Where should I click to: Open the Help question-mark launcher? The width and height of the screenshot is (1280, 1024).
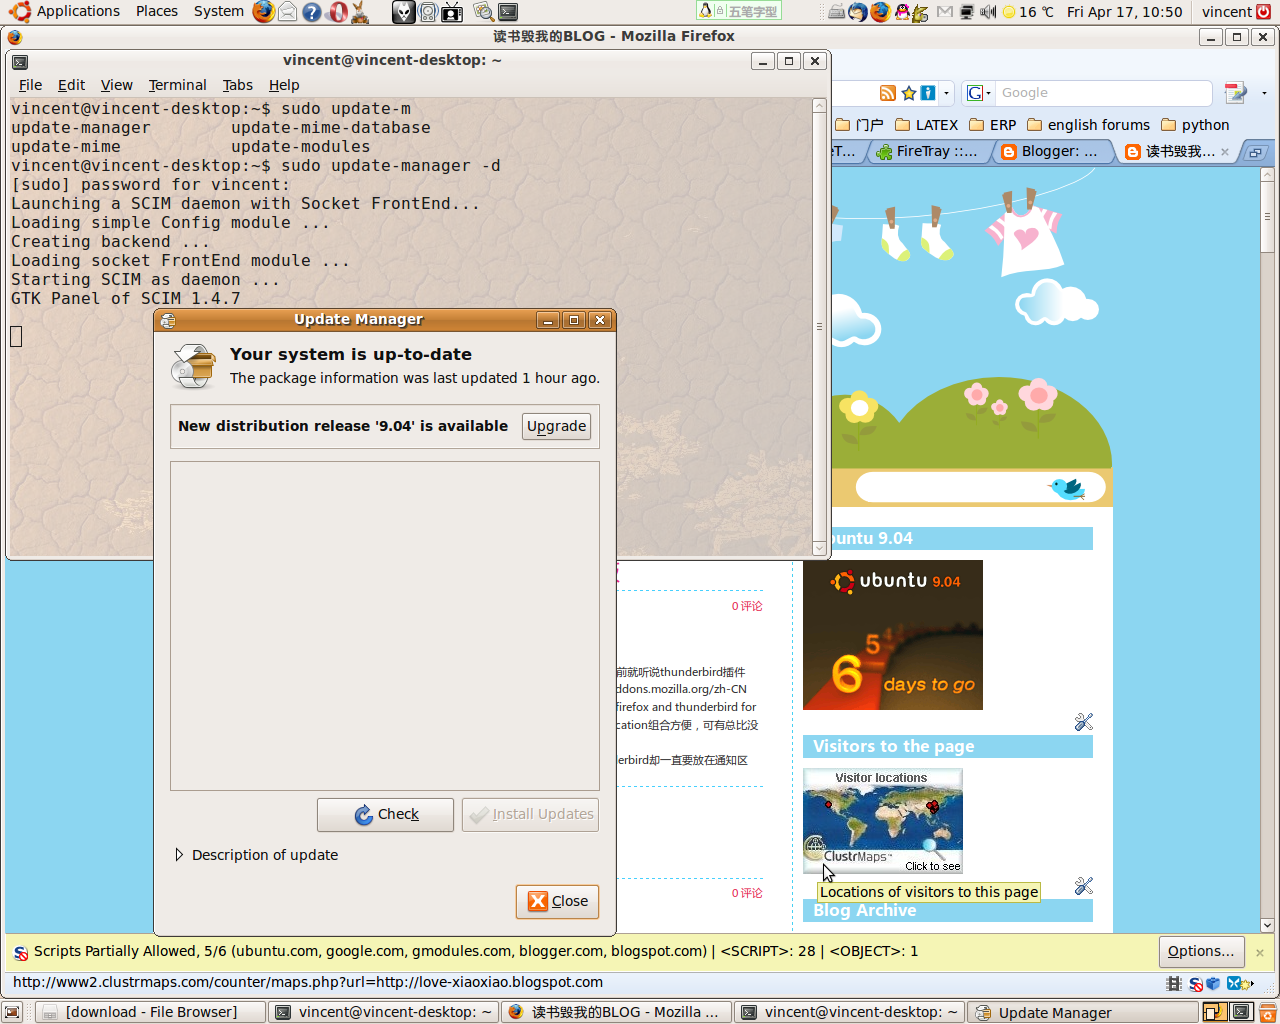[312, 12]
